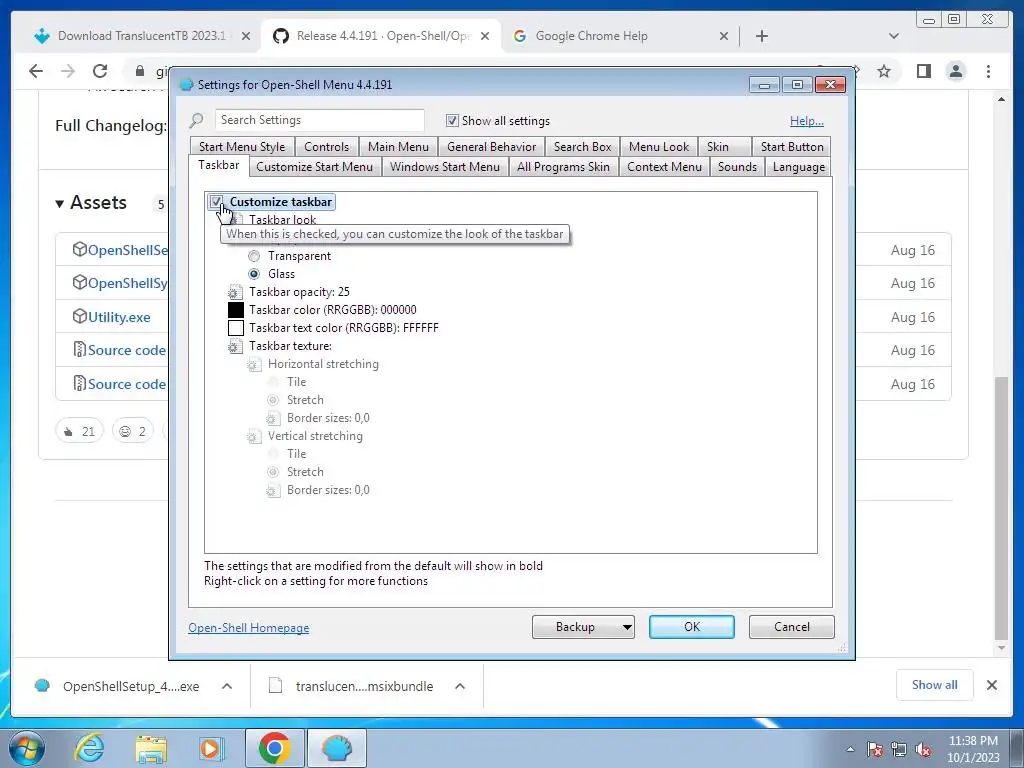Open the Context Menu tab
This screenshot has height=768, width=1024.
[x=664, y=167]
